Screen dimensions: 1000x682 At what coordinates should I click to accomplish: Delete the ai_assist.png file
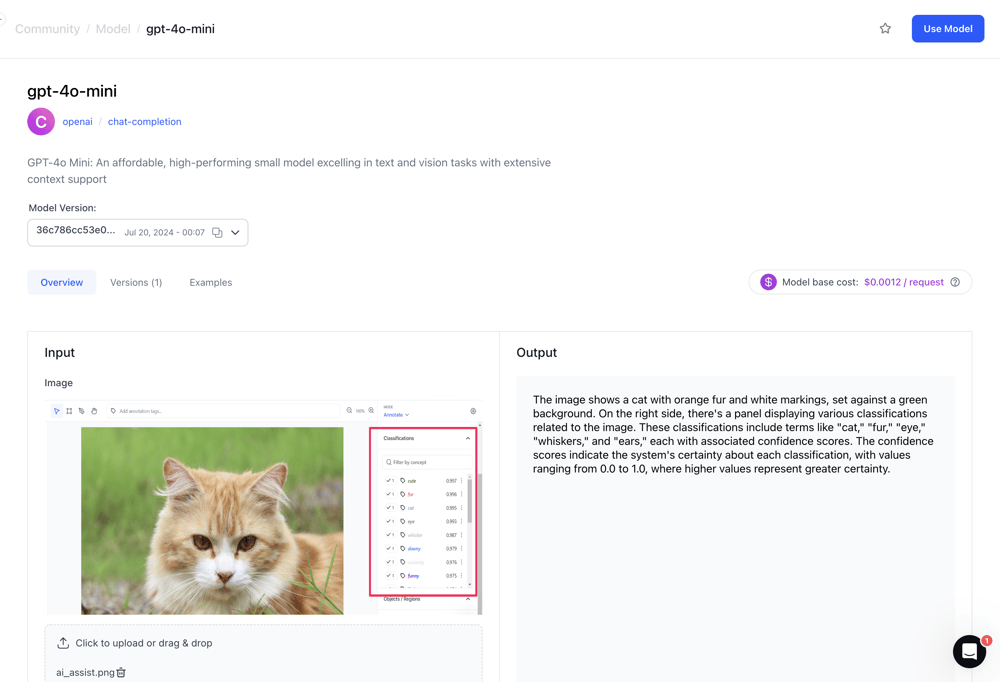click(121, 673)
